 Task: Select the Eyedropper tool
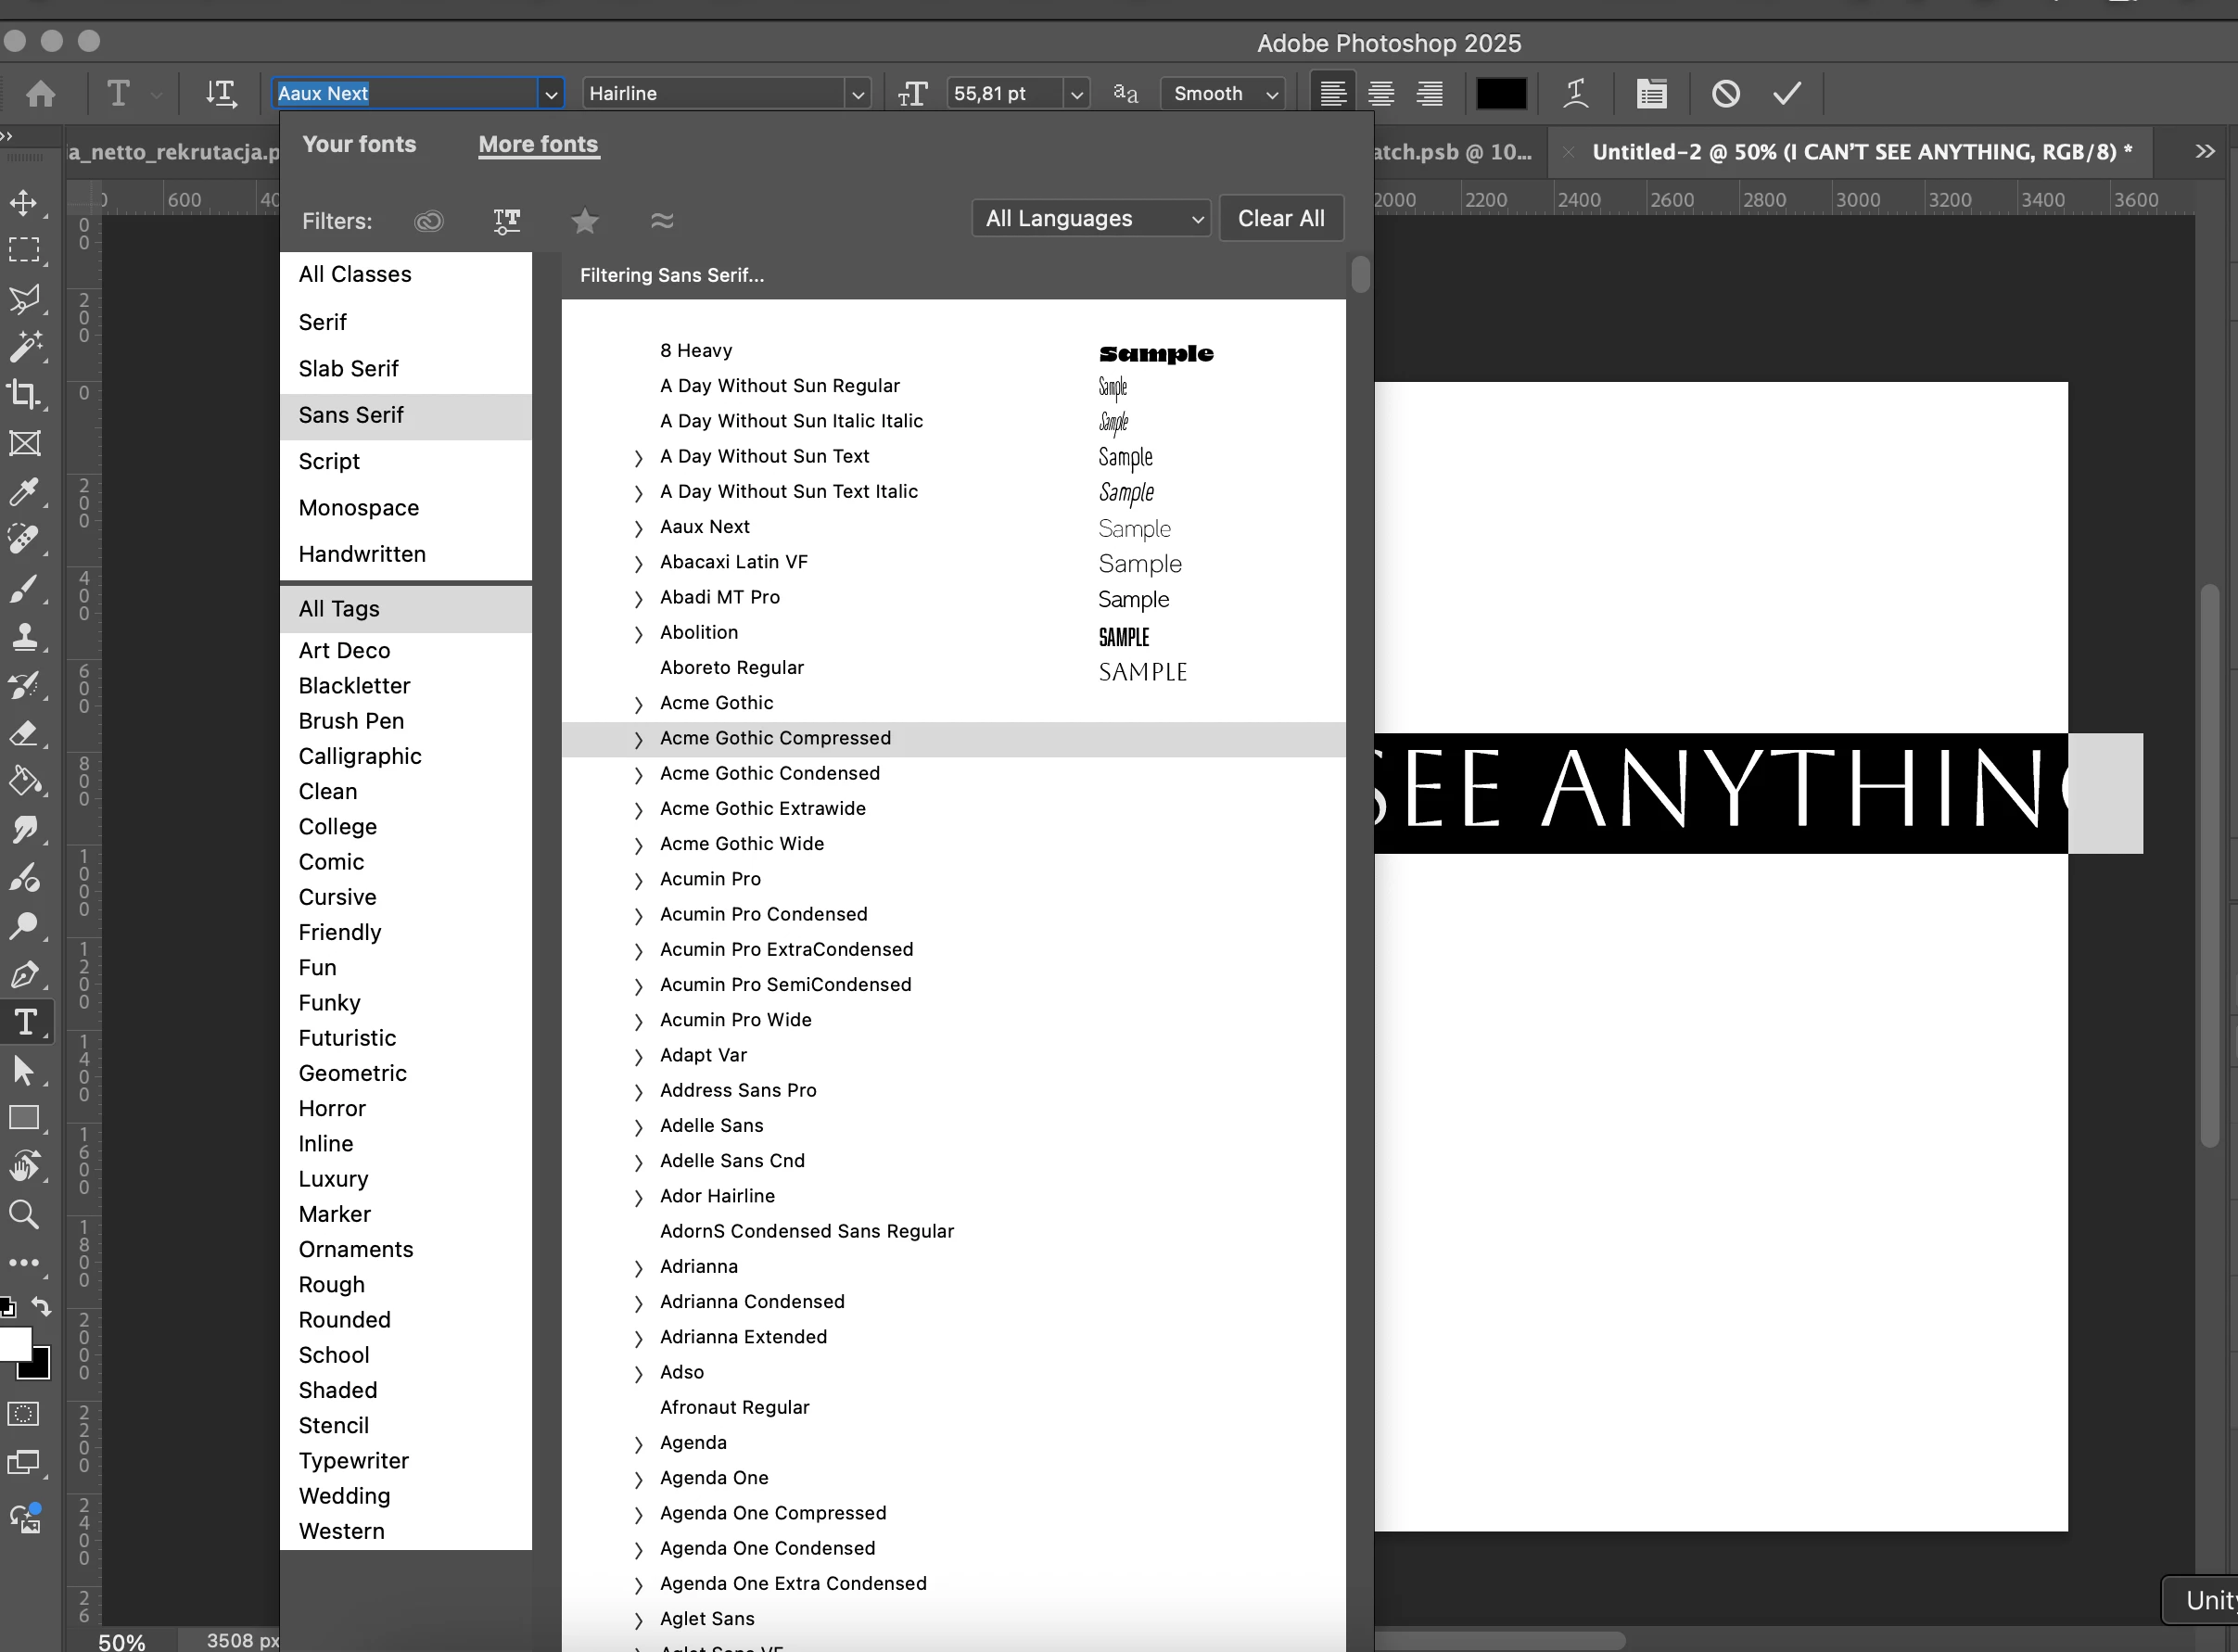pyautogui.click(x=24, y=491)
